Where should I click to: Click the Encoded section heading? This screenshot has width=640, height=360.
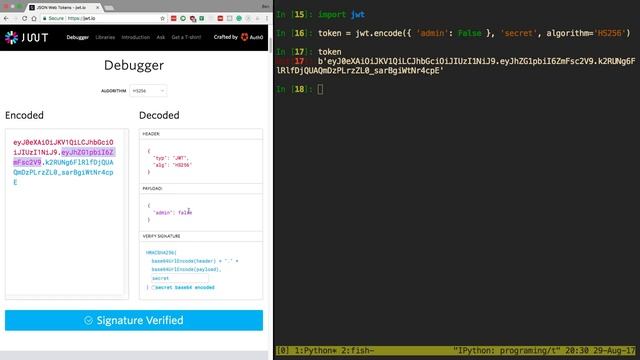pyautogui.click(x=24, y=116)
